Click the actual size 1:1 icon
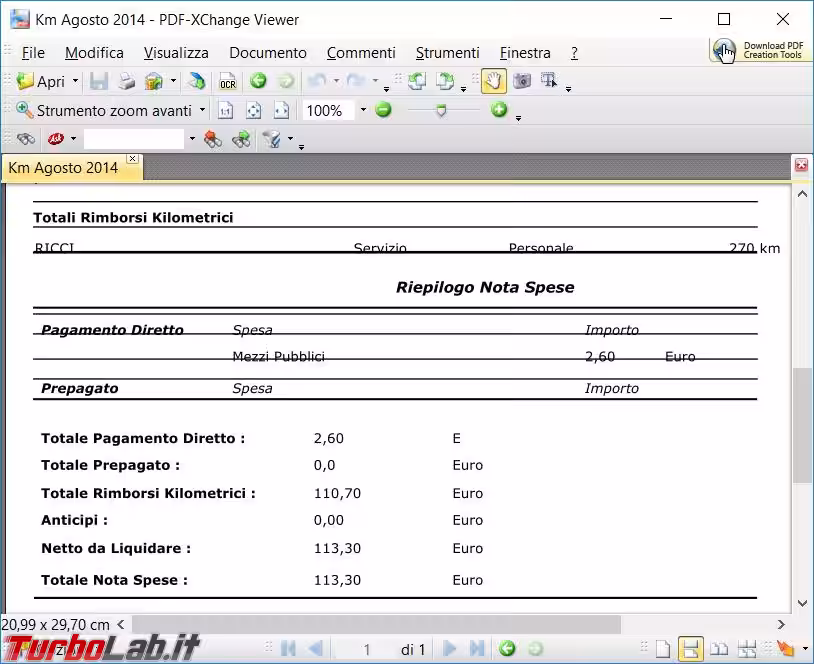Screen dimensions: 814x664 click(x=226, y=111)
